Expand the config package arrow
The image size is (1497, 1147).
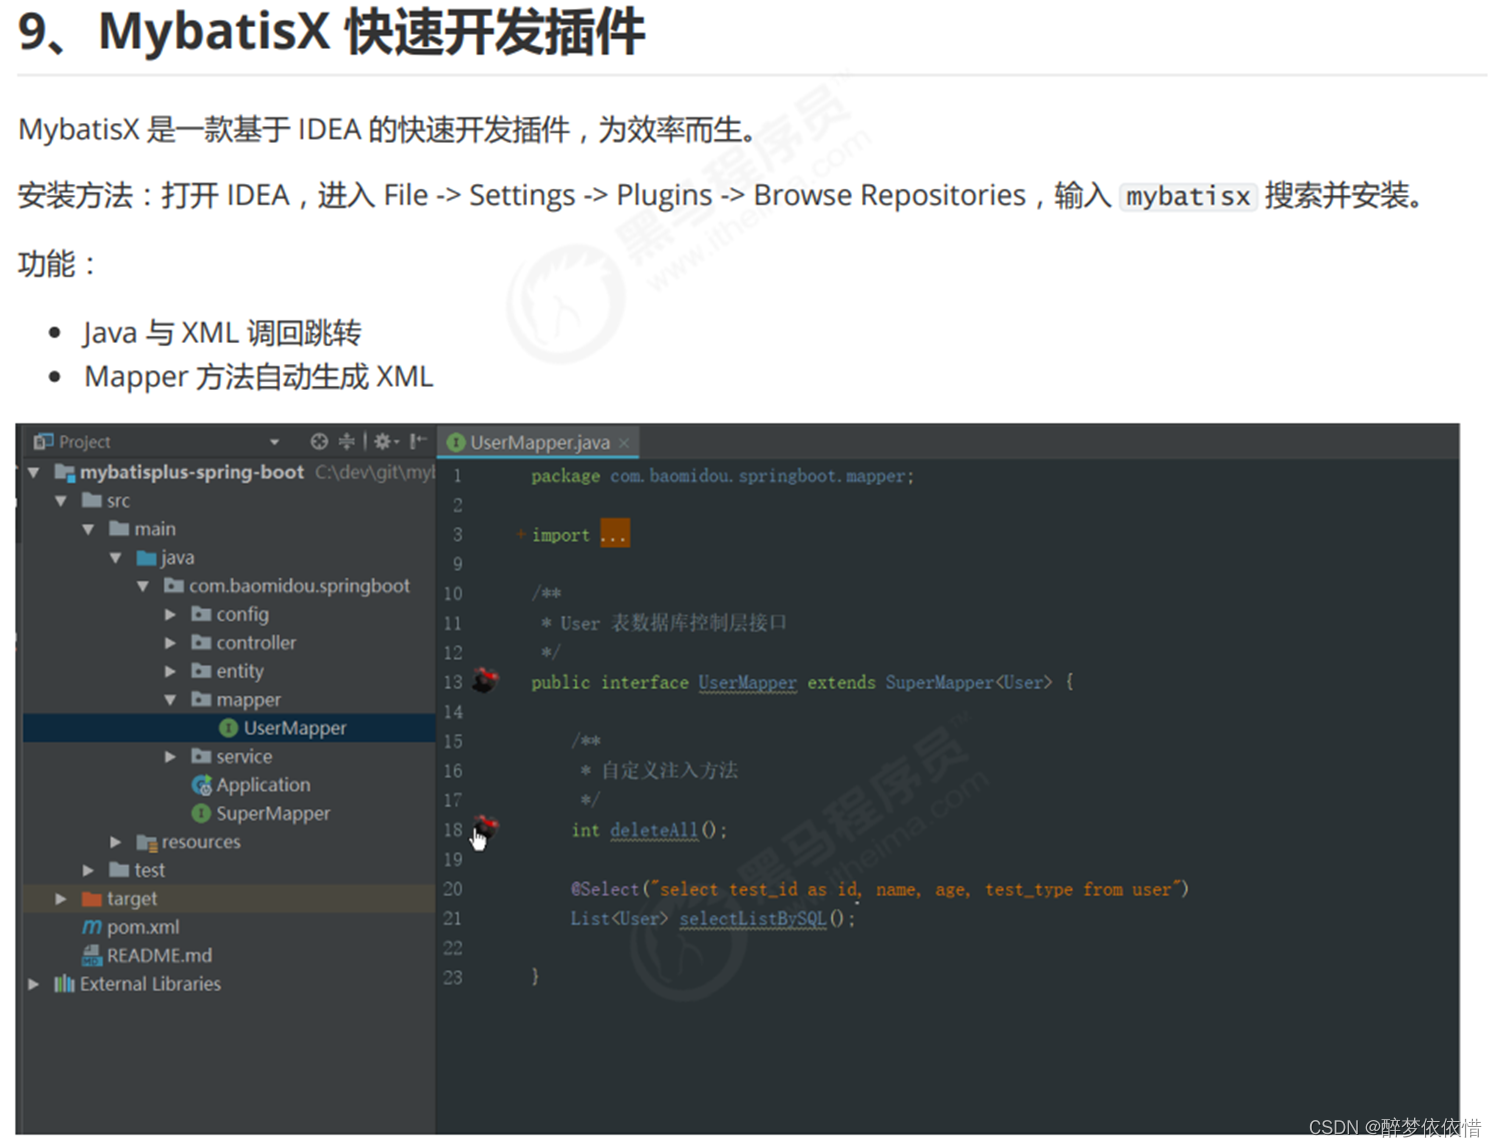pyautogui.click(x=170, y=614)
